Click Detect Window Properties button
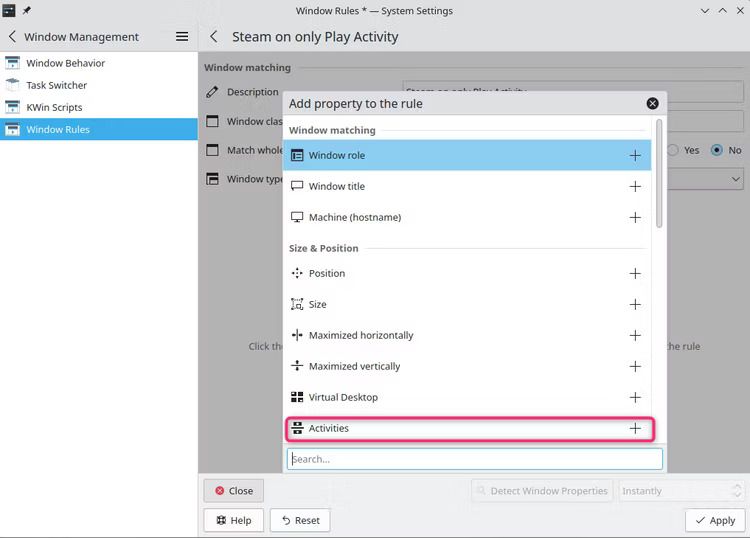This screenshot has height=538, width=750. [x=542, y=491]
